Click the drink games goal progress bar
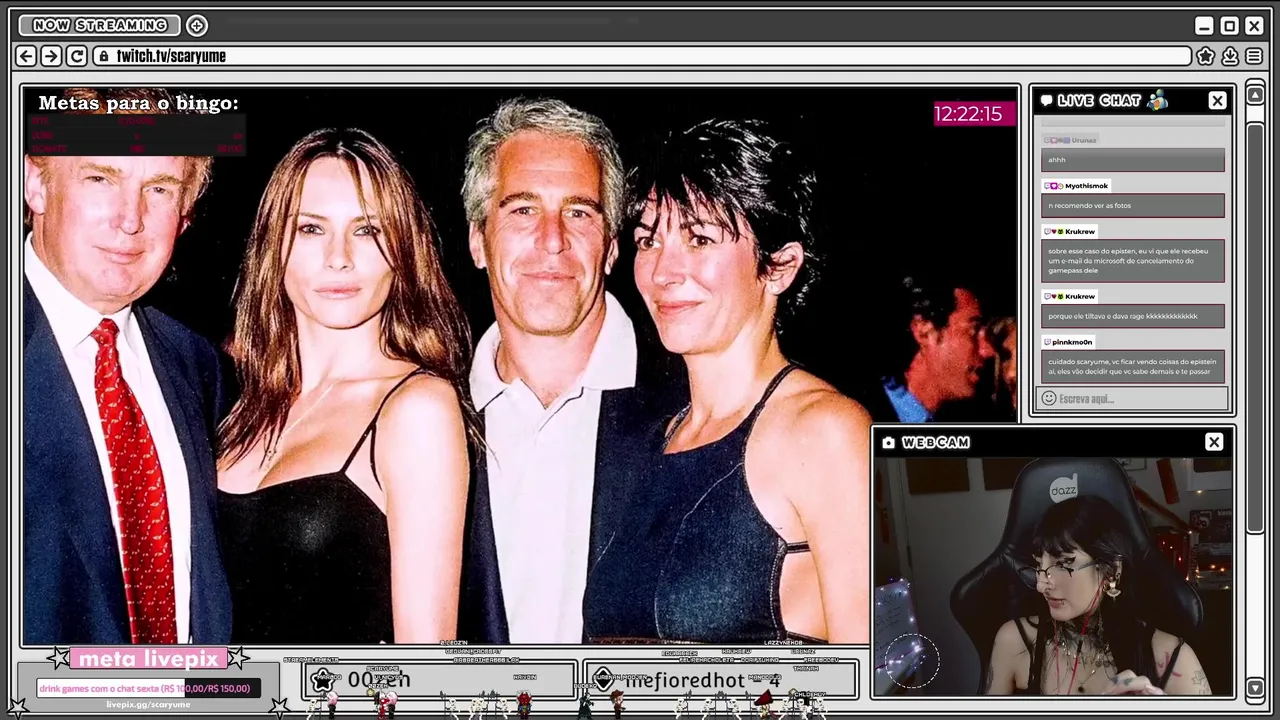The image size is (1280, 720). [148, 688]
